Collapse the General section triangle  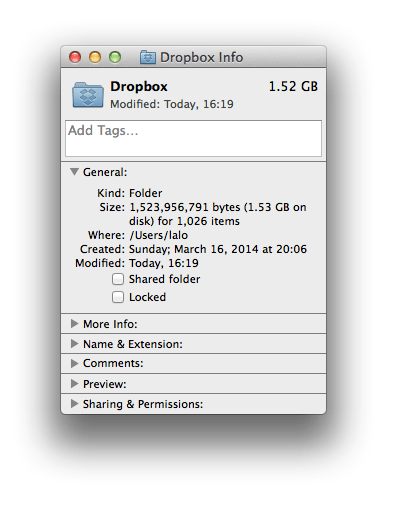[x=74, y=172]
